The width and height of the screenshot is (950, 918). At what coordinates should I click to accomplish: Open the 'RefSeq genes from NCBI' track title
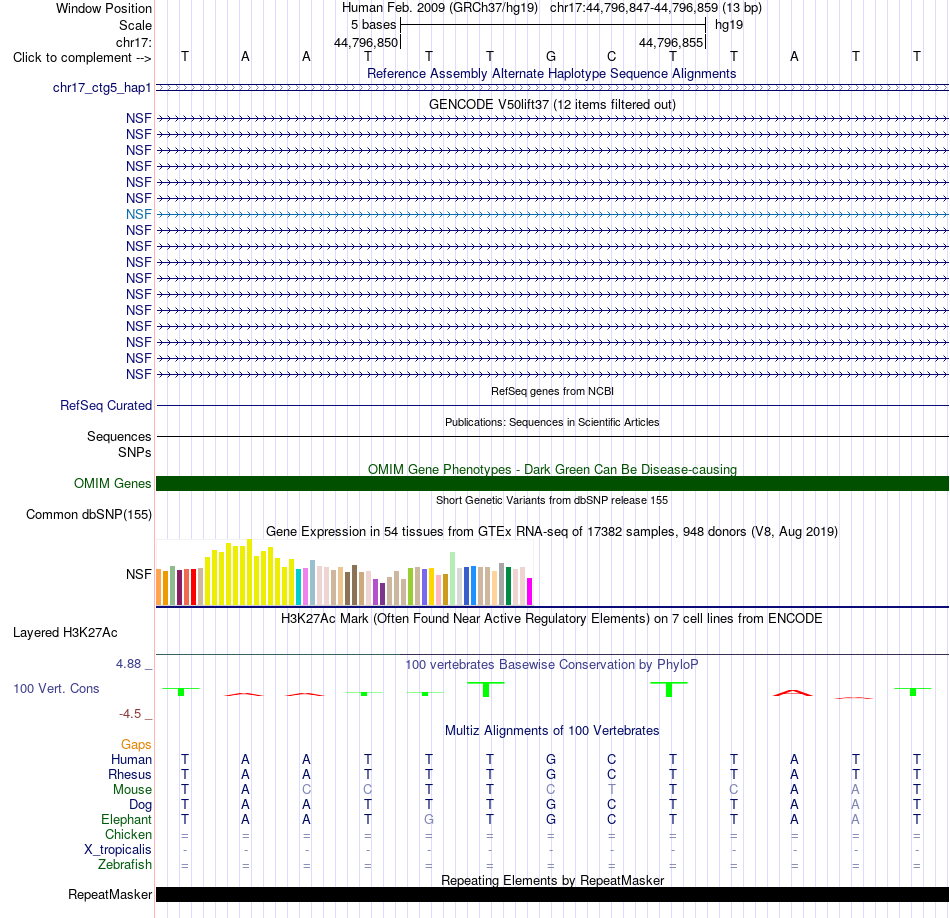click(552, 391)
